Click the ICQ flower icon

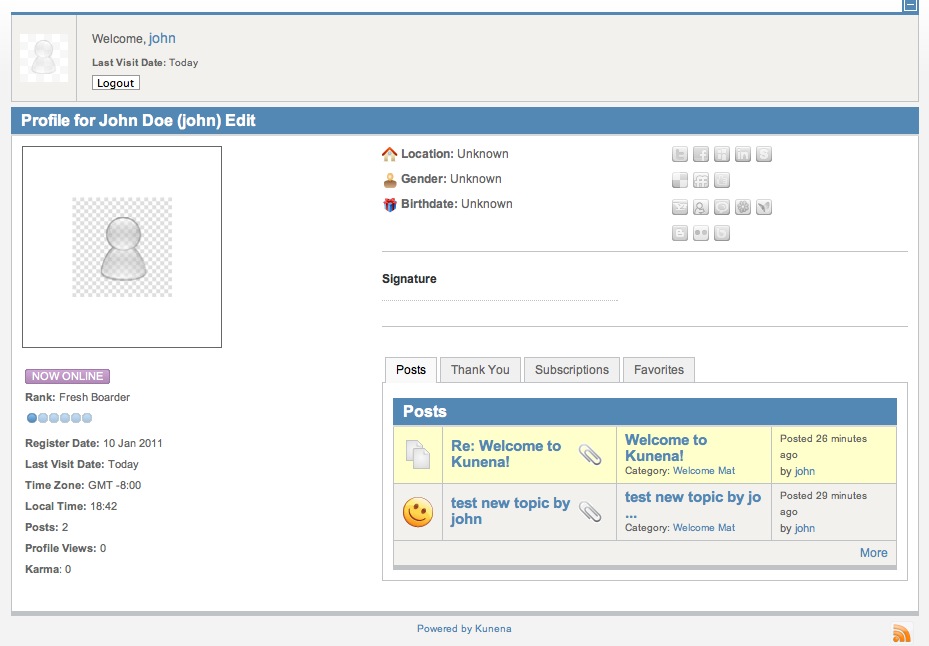[x=743, y=207]
